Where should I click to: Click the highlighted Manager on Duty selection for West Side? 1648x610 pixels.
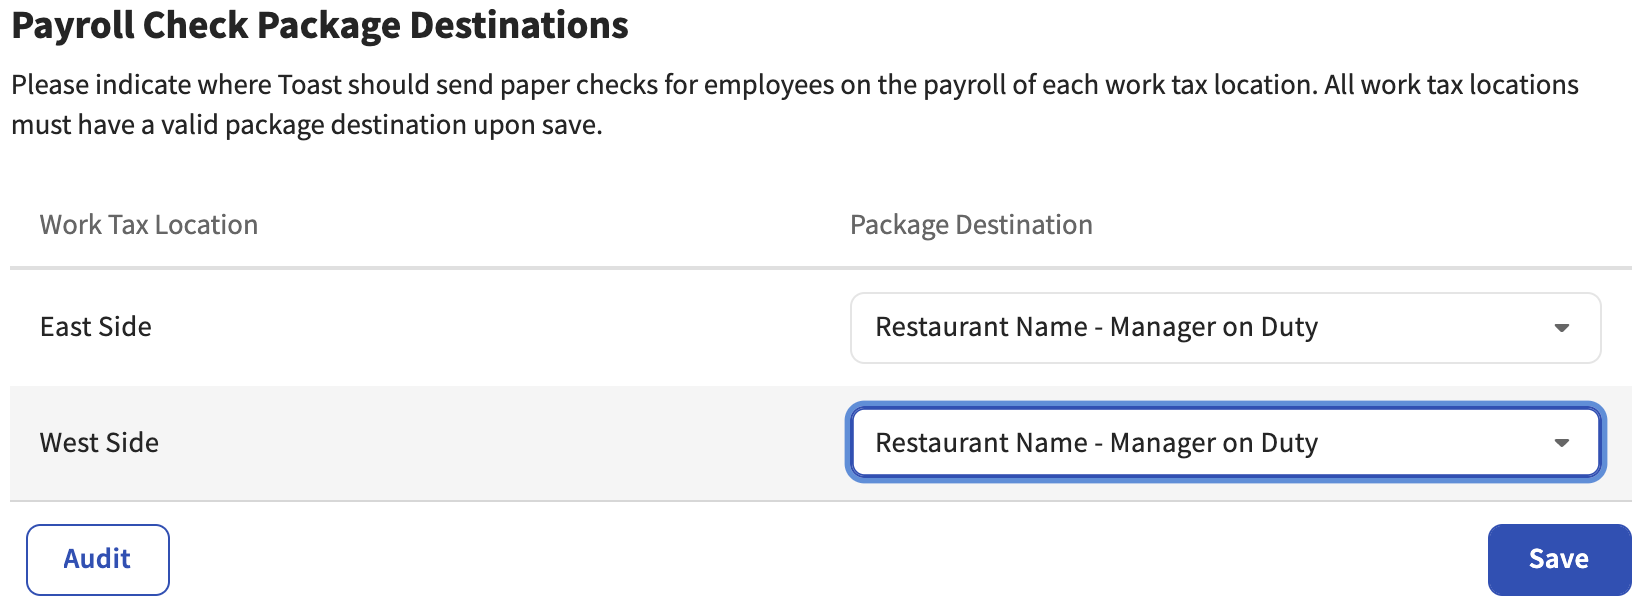coord(1097,442)
